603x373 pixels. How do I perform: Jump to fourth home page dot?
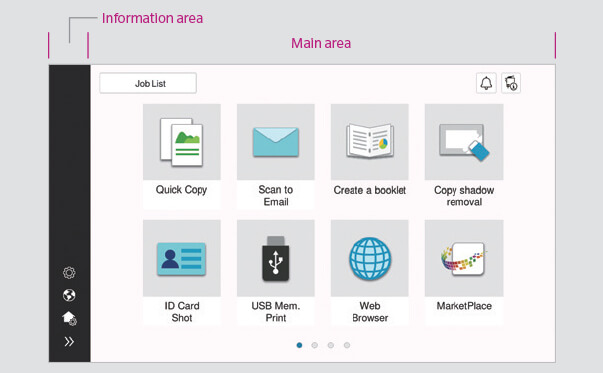[347, 345]
